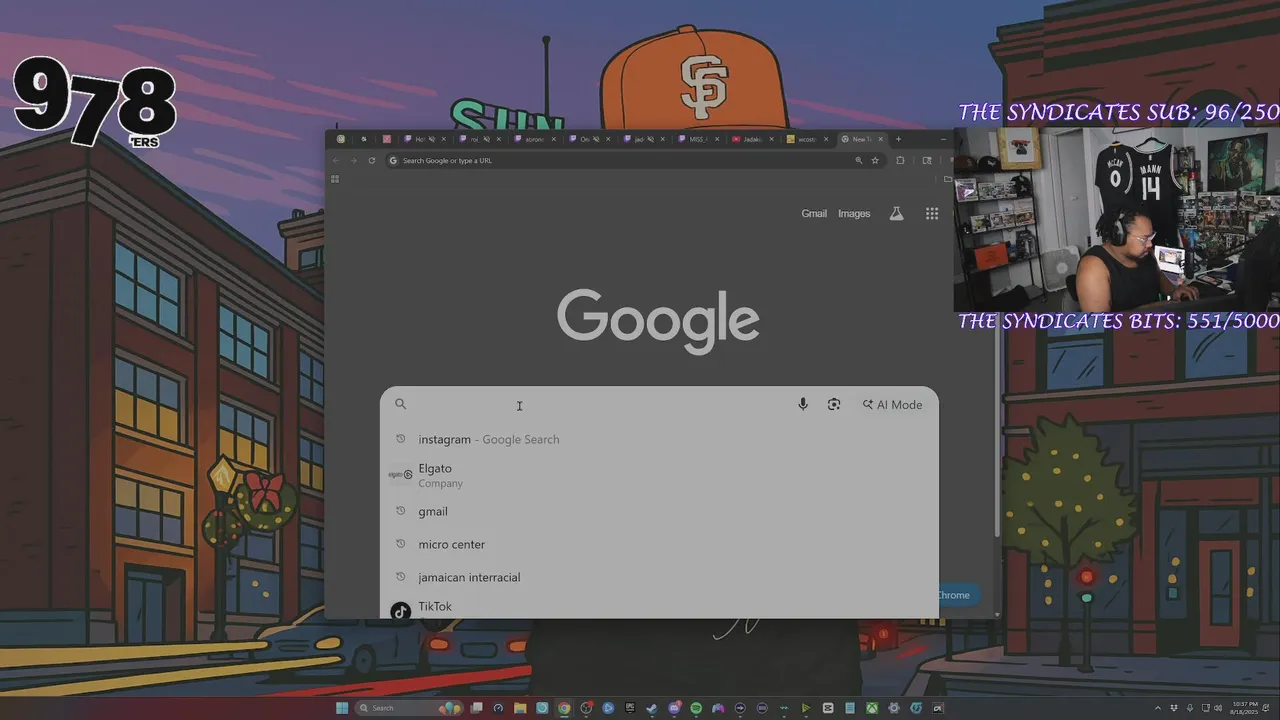The height and width of the screenshot is (720, 1280).
Task: Open a new Chrome tab with plus
Action: pos(898,139)
